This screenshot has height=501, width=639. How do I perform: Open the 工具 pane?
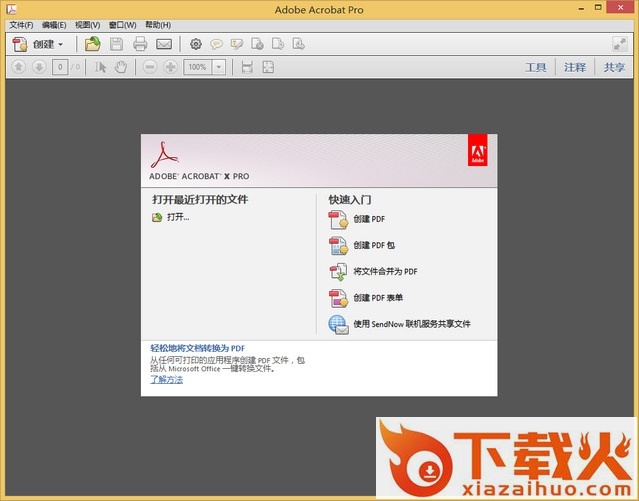pyautogui.click(x=535, y=67)
